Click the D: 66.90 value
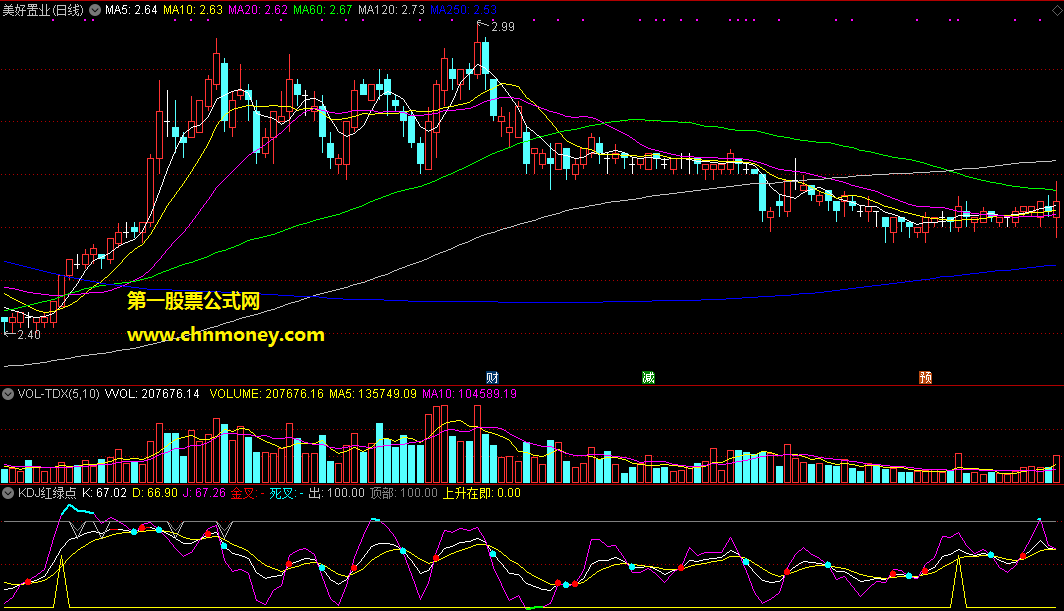 click(x=155, y=493)
